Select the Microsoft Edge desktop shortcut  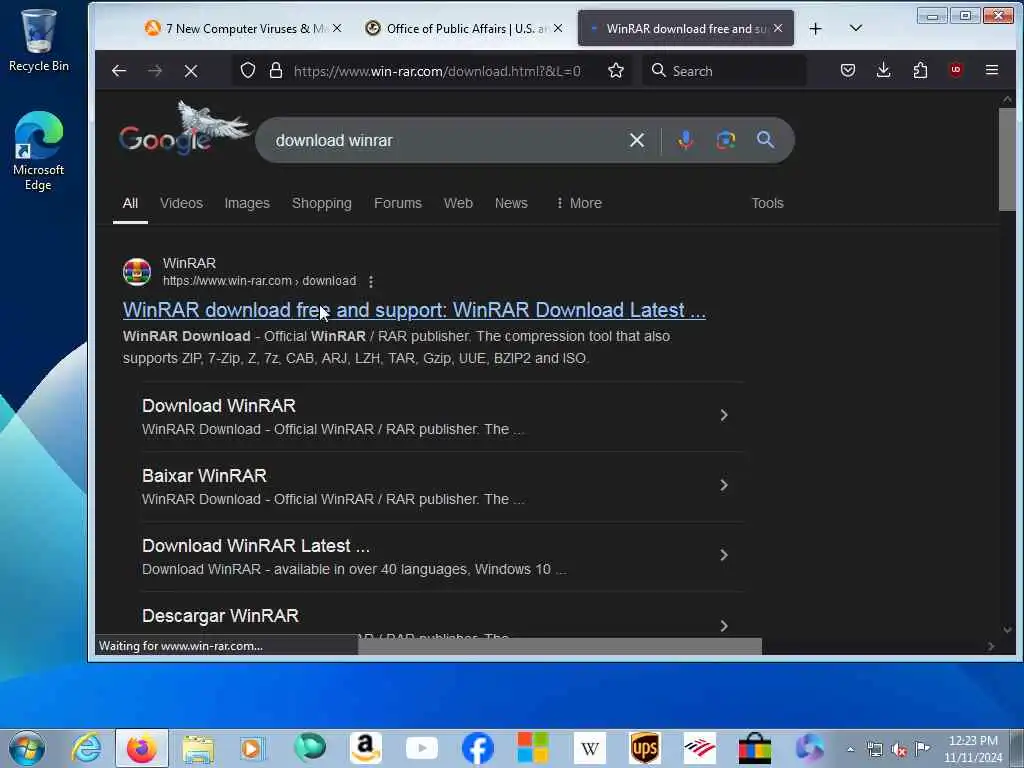(39, 152)
